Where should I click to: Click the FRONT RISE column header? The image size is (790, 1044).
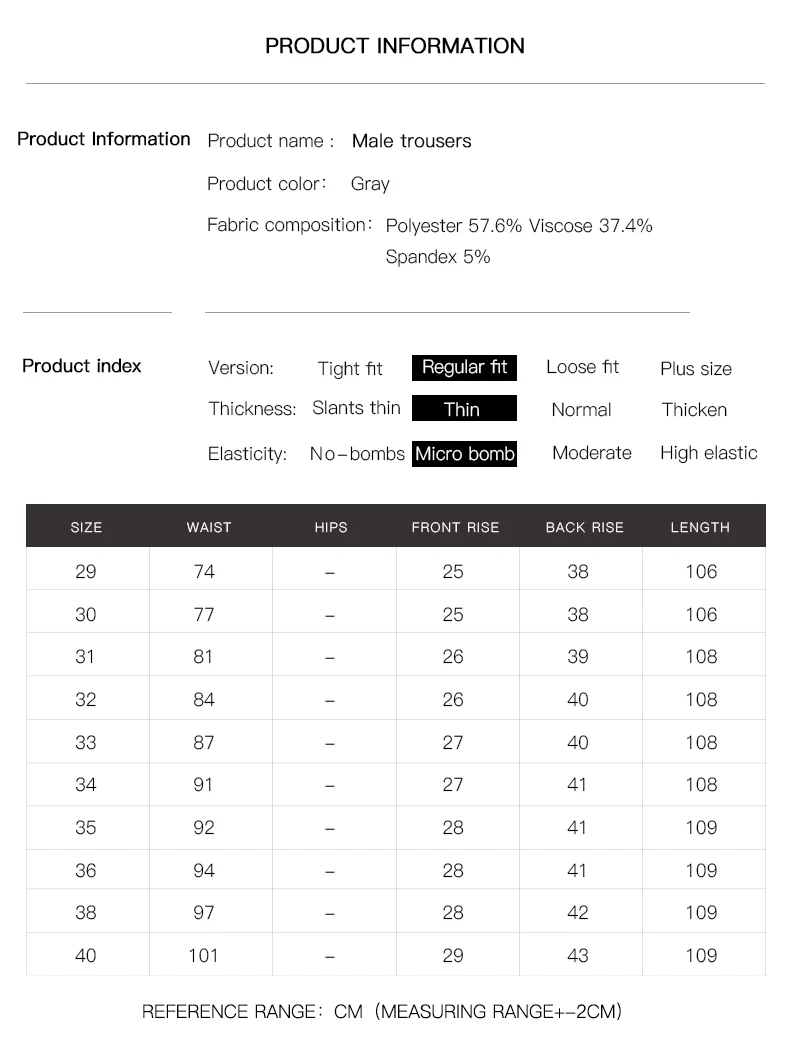[x=455, y=527]
